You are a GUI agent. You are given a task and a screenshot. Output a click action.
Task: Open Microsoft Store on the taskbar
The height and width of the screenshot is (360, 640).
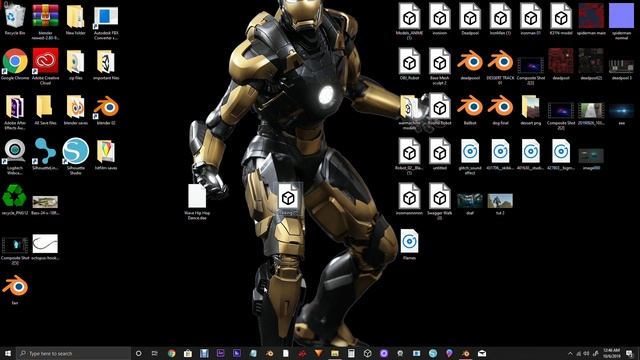pyautogui.click(x=188, y=353)
